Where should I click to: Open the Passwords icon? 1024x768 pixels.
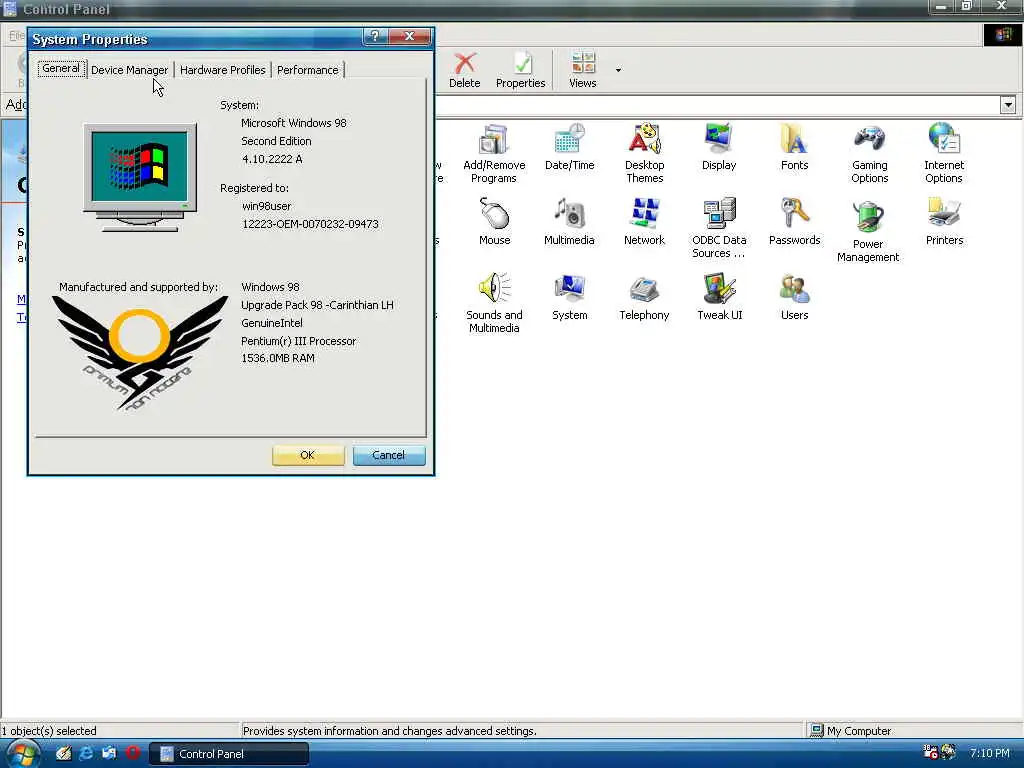click(794, 221)
